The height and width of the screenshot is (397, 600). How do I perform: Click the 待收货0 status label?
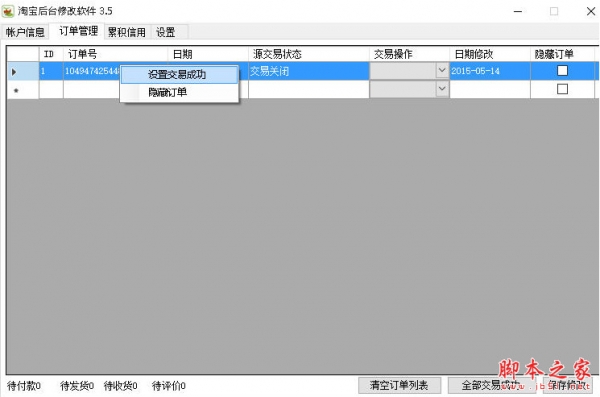[121, 386]
